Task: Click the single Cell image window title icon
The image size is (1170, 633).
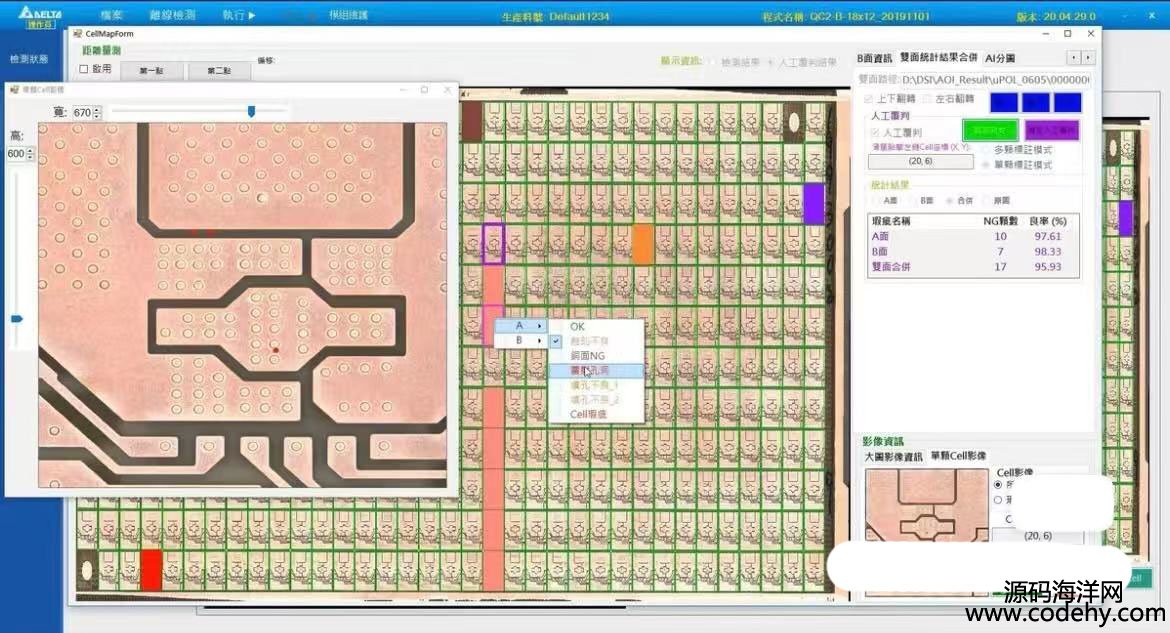Action: coord(13,90)
